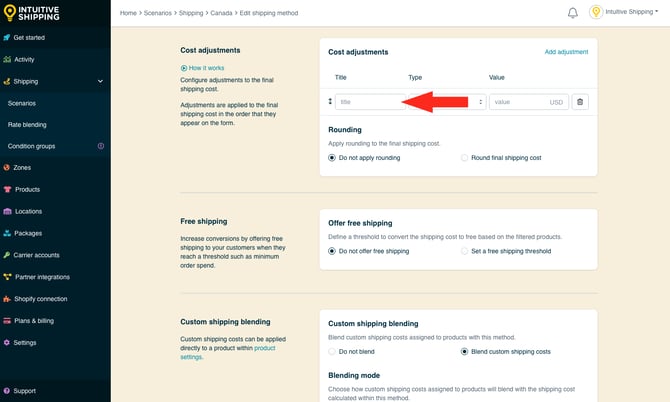Go to Products page
This screenshot has width=670, height=402.
[27, 189]
